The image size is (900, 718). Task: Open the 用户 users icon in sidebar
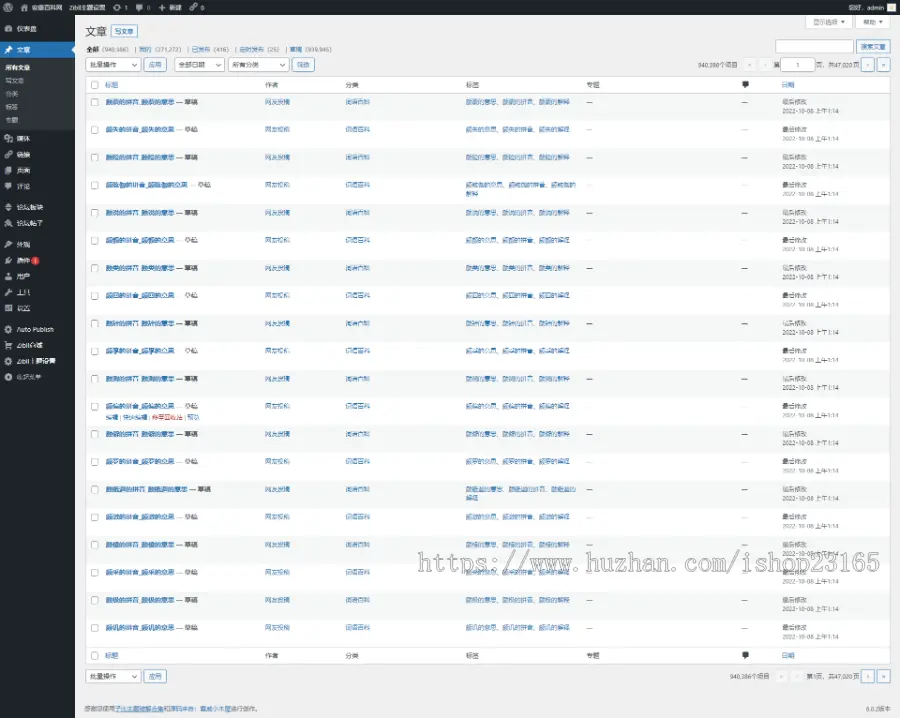tap(9, 276)
